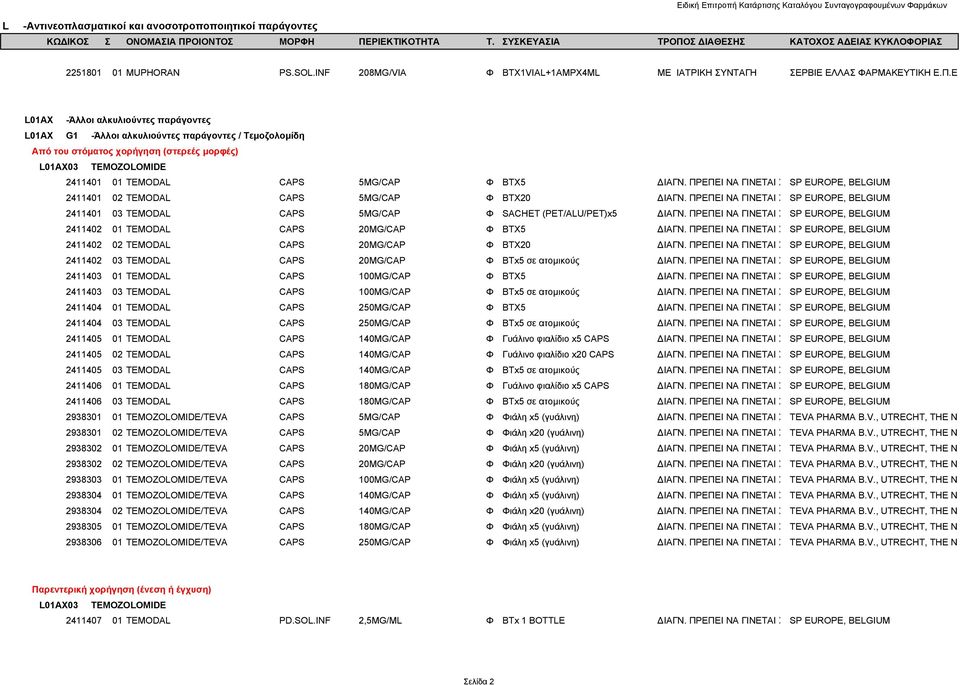Click 100MG/CAP in the TEMOZOLOMIDE/TEVA row
This screenshot has height=685, width=960.
click(x=384, y=480)
